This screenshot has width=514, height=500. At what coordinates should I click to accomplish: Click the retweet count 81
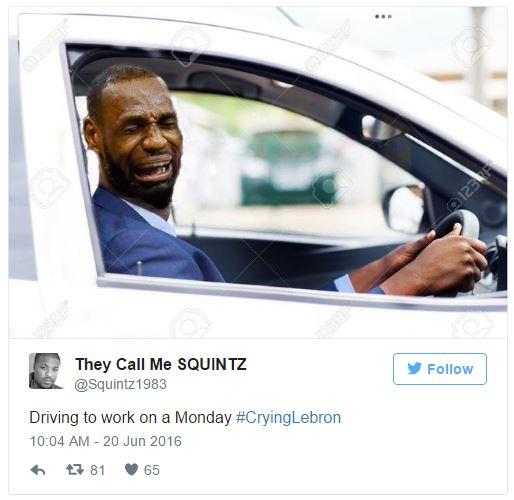(x=97, y=470)
